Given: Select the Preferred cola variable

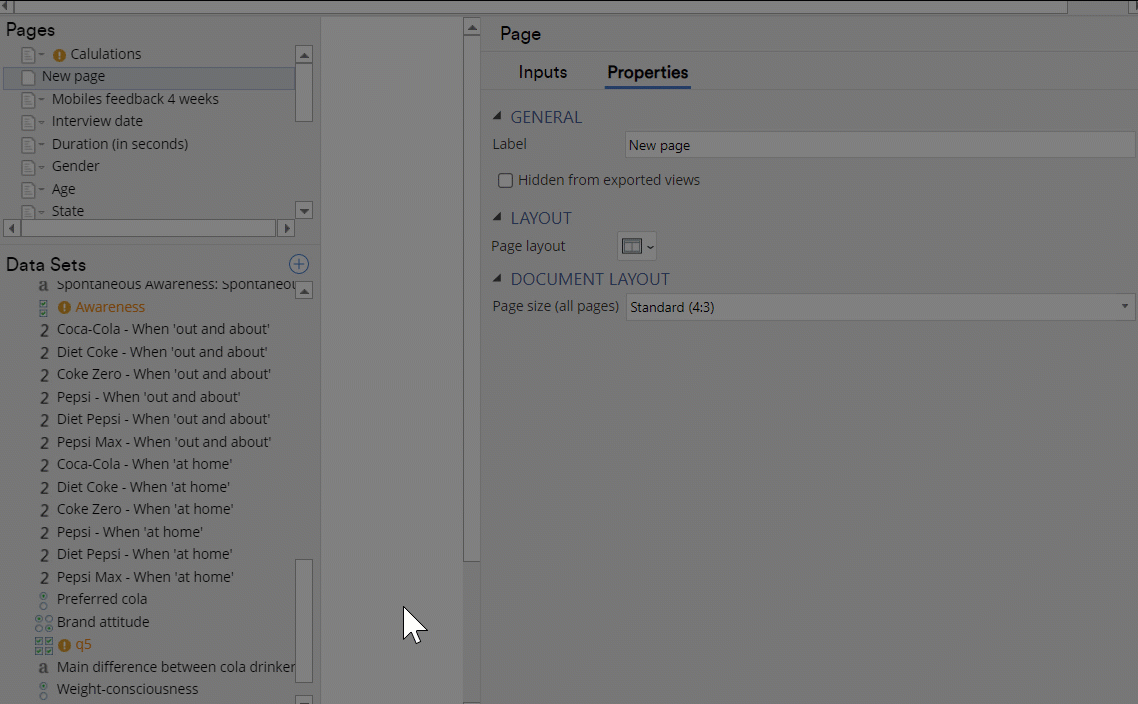Looking at the screenshot, I should (x=102, y=599).
